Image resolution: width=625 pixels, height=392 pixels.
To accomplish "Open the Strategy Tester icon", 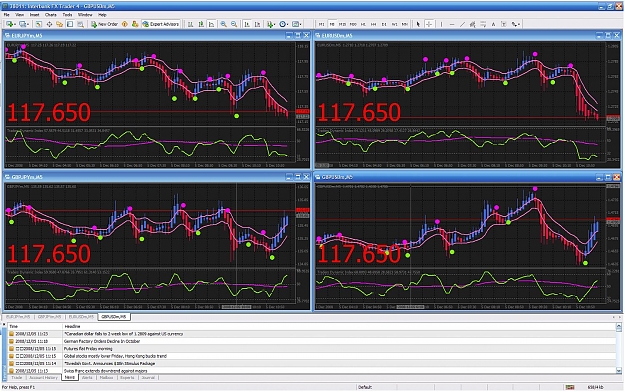I will coord(81,24).
